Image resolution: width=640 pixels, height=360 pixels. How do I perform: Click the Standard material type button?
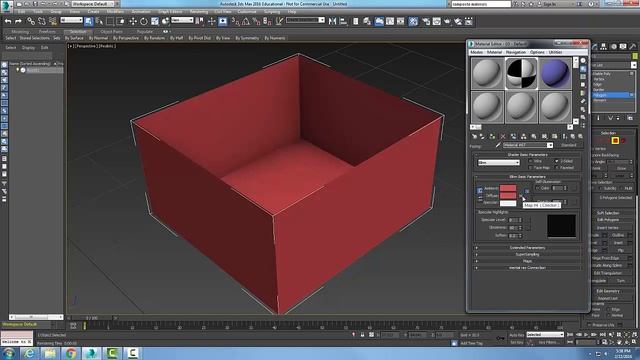click(569, 145)
